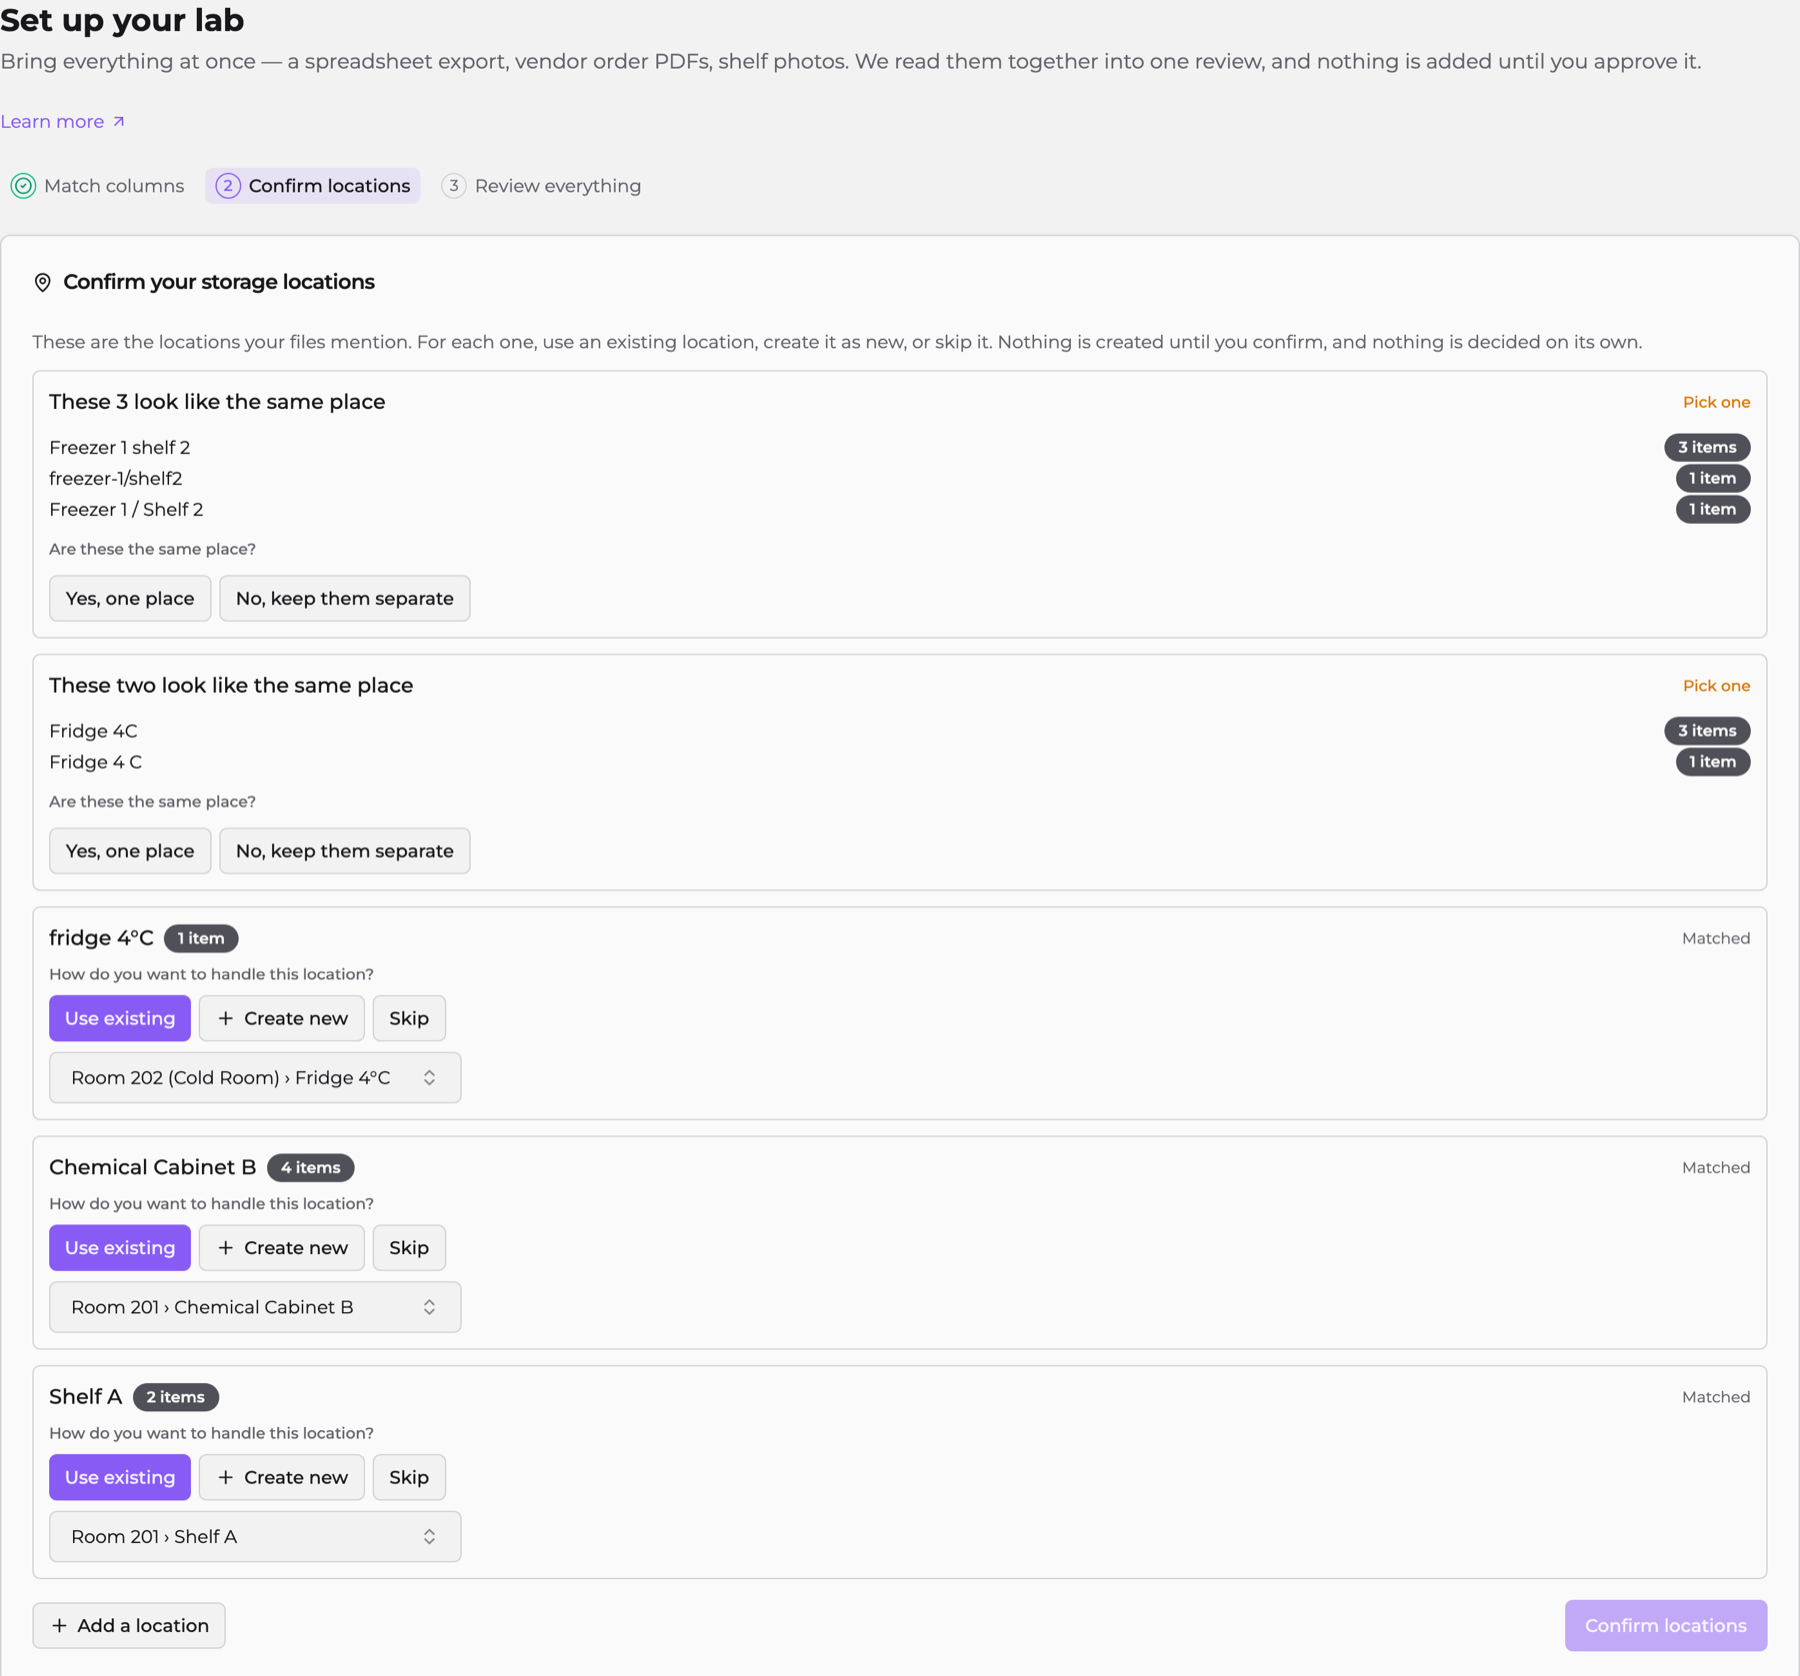The width and height of the screenshot is (1800, 1676).
Task: Expand the Room 201 Chemical Cabinet B dropdown
Action: 255,1308
